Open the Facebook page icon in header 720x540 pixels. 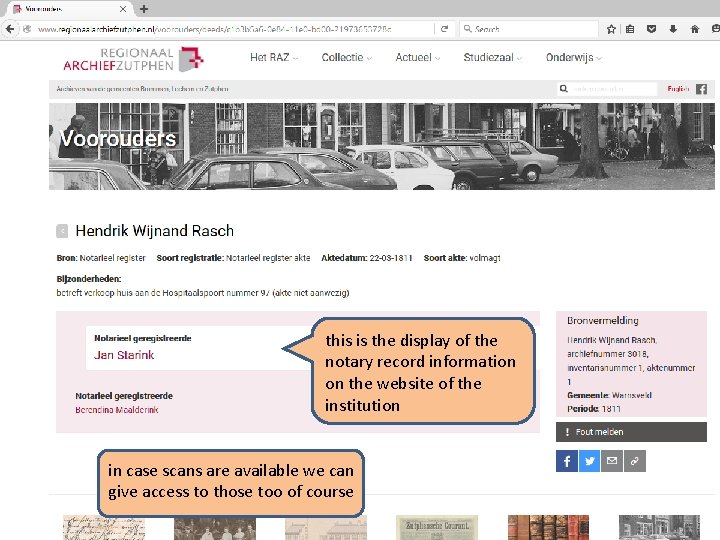coord(701,89)
